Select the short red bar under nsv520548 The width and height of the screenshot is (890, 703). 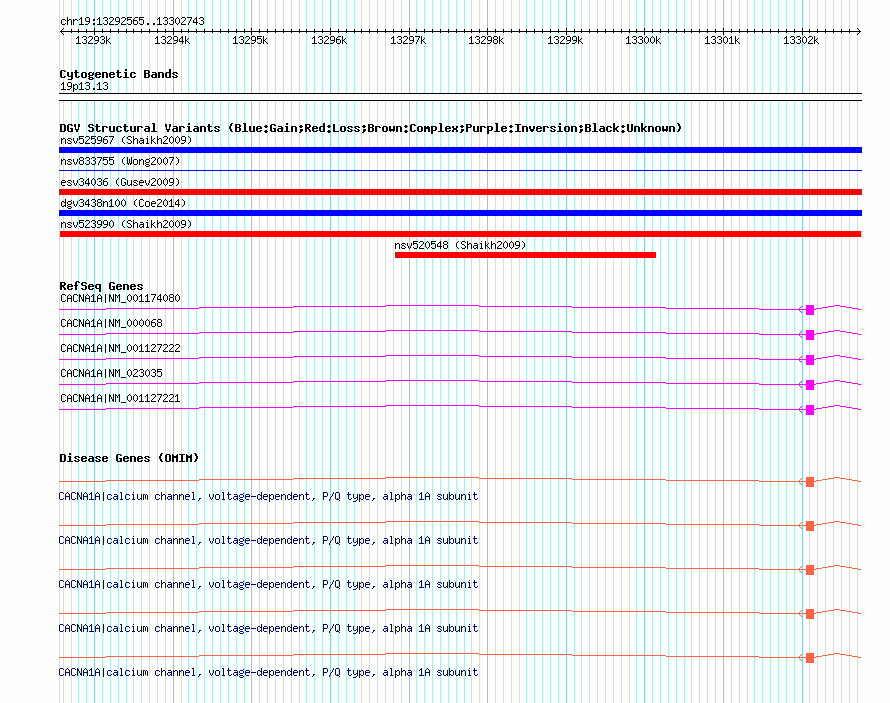tap(525, 255)
